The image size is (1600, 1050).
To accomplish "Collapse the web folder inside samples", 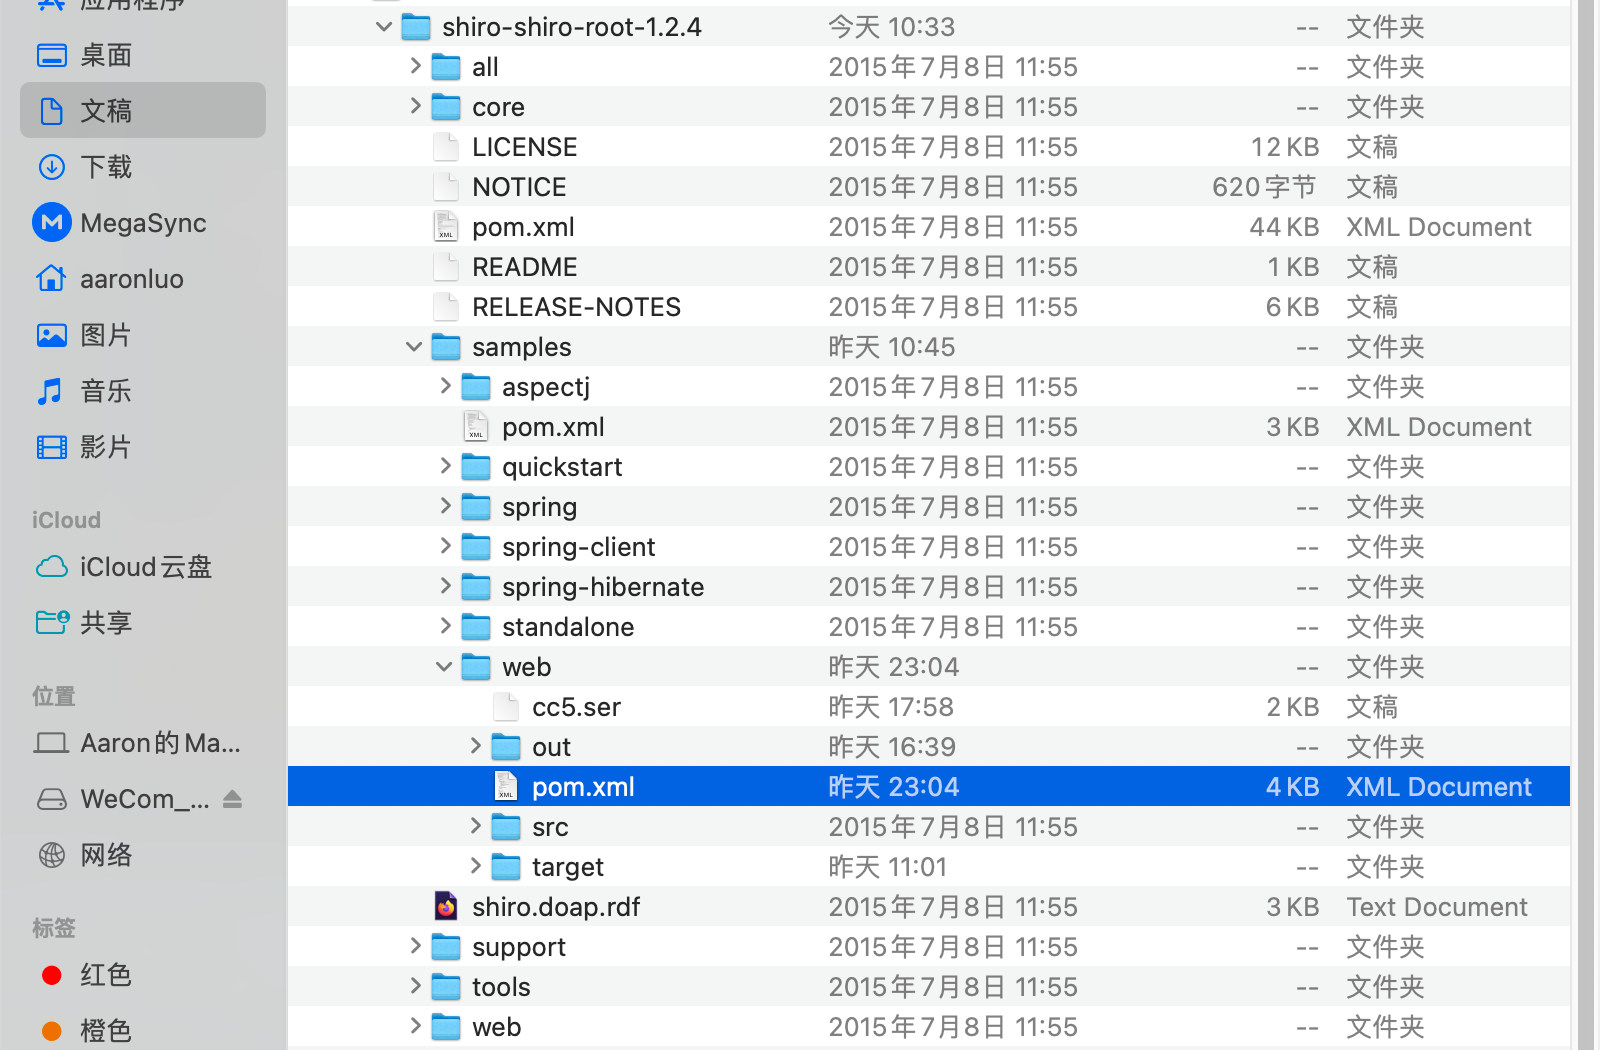I will [445, 667].
